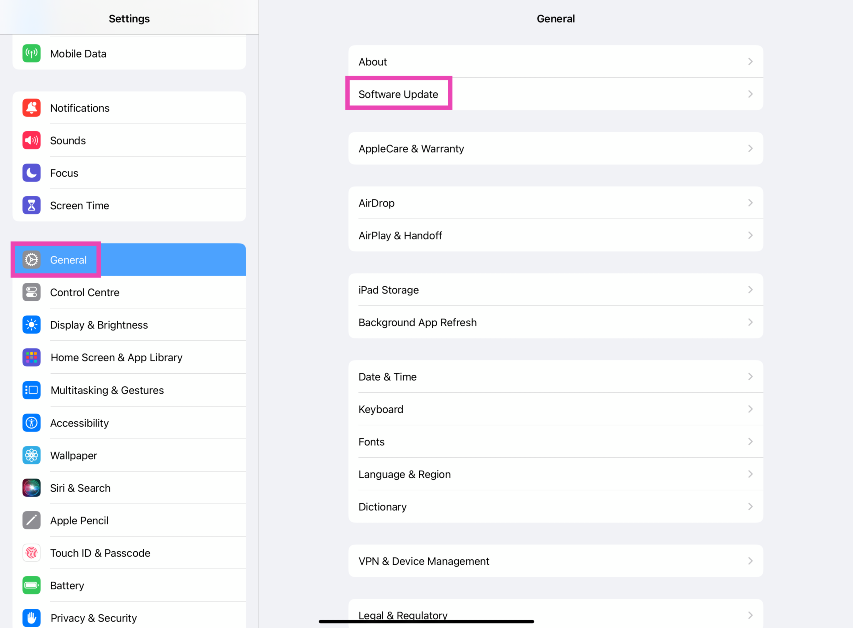Choose Wallpaper from the sidebar list
853x628 pixels.
point(74,456)
